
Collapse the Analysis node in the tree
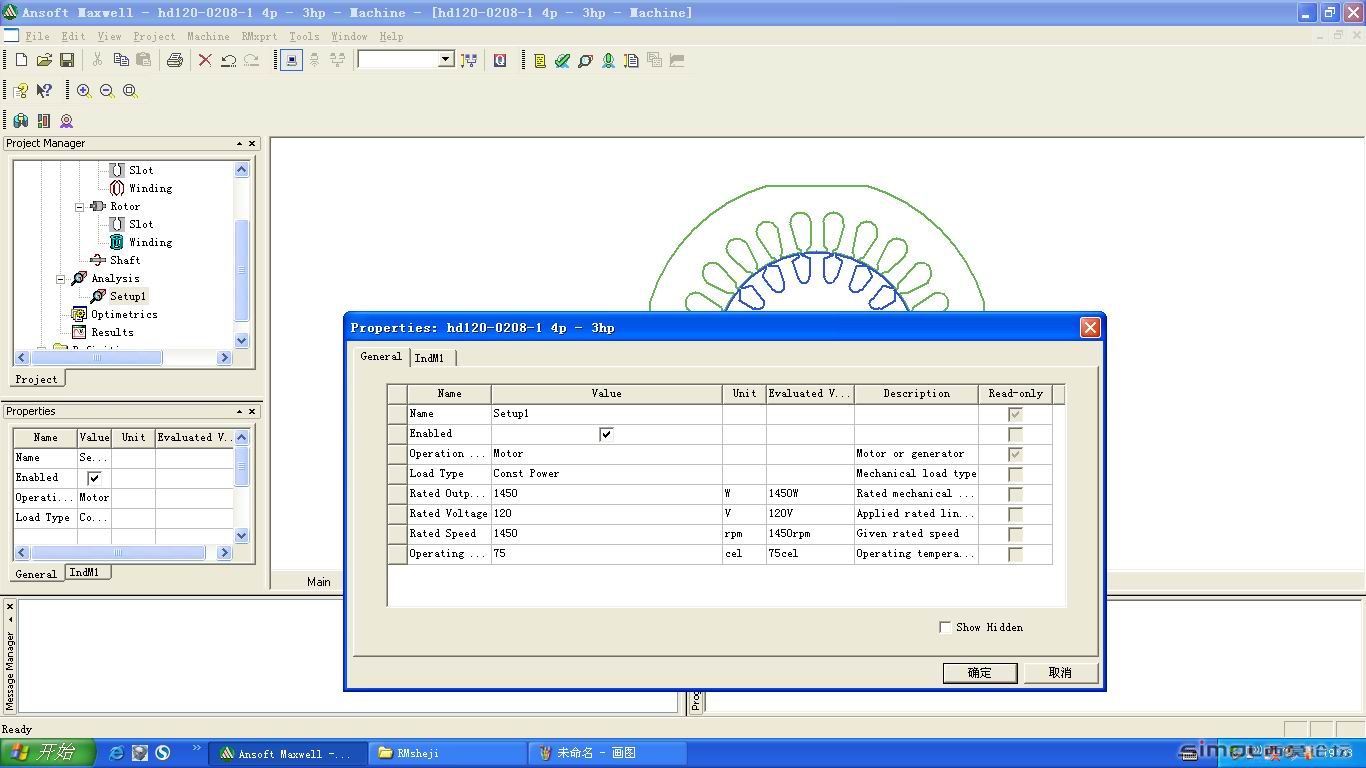[61, 278]
